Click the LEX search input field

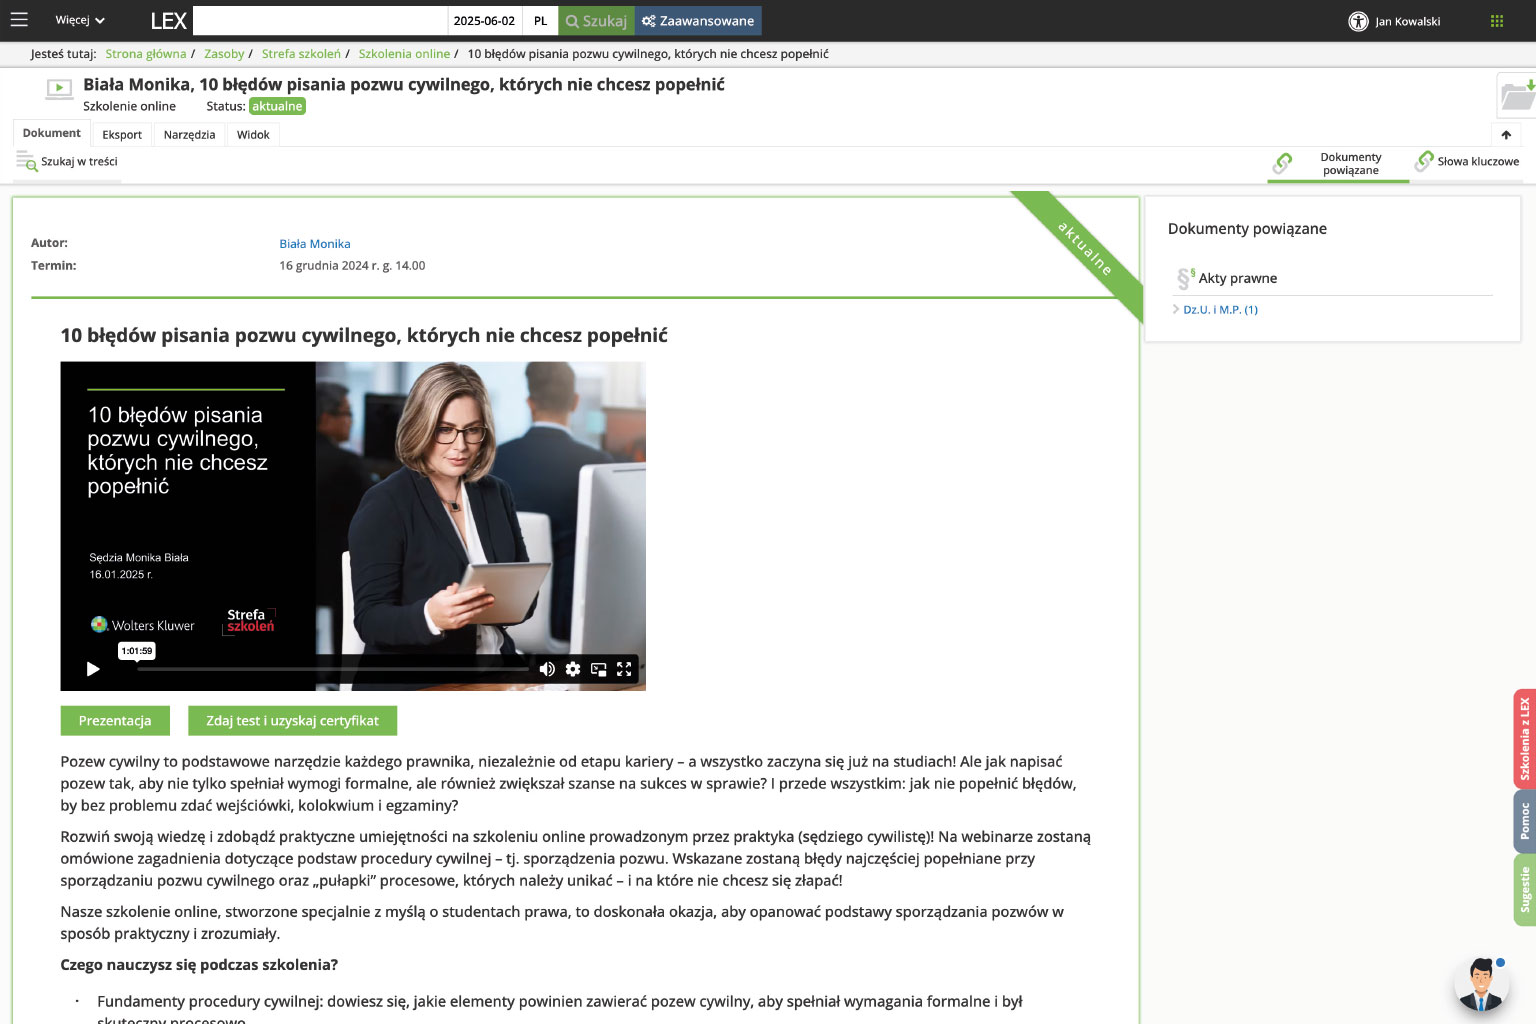click(x=320, y=21)
